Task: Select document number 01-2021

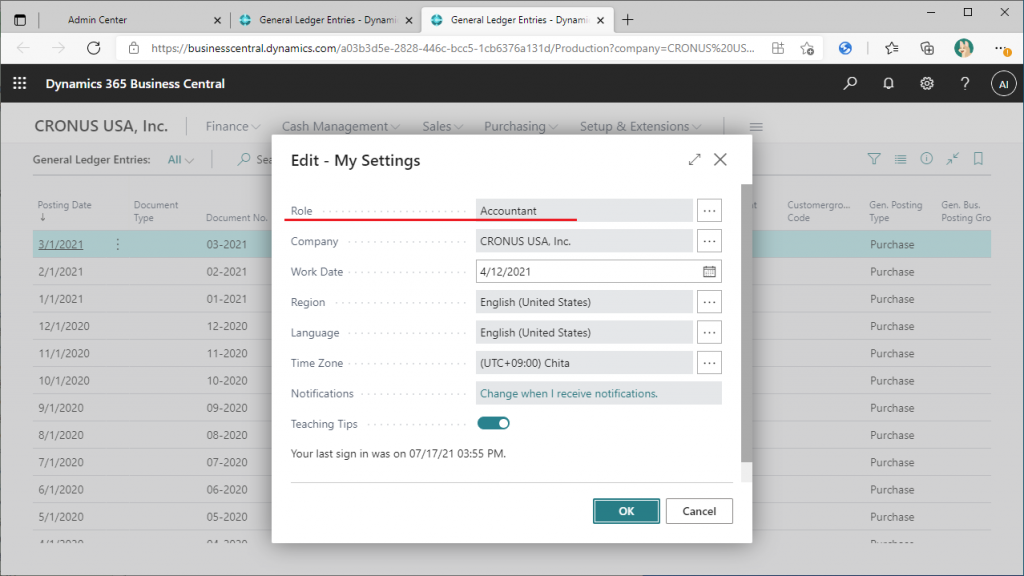Action: click(227, 299)
